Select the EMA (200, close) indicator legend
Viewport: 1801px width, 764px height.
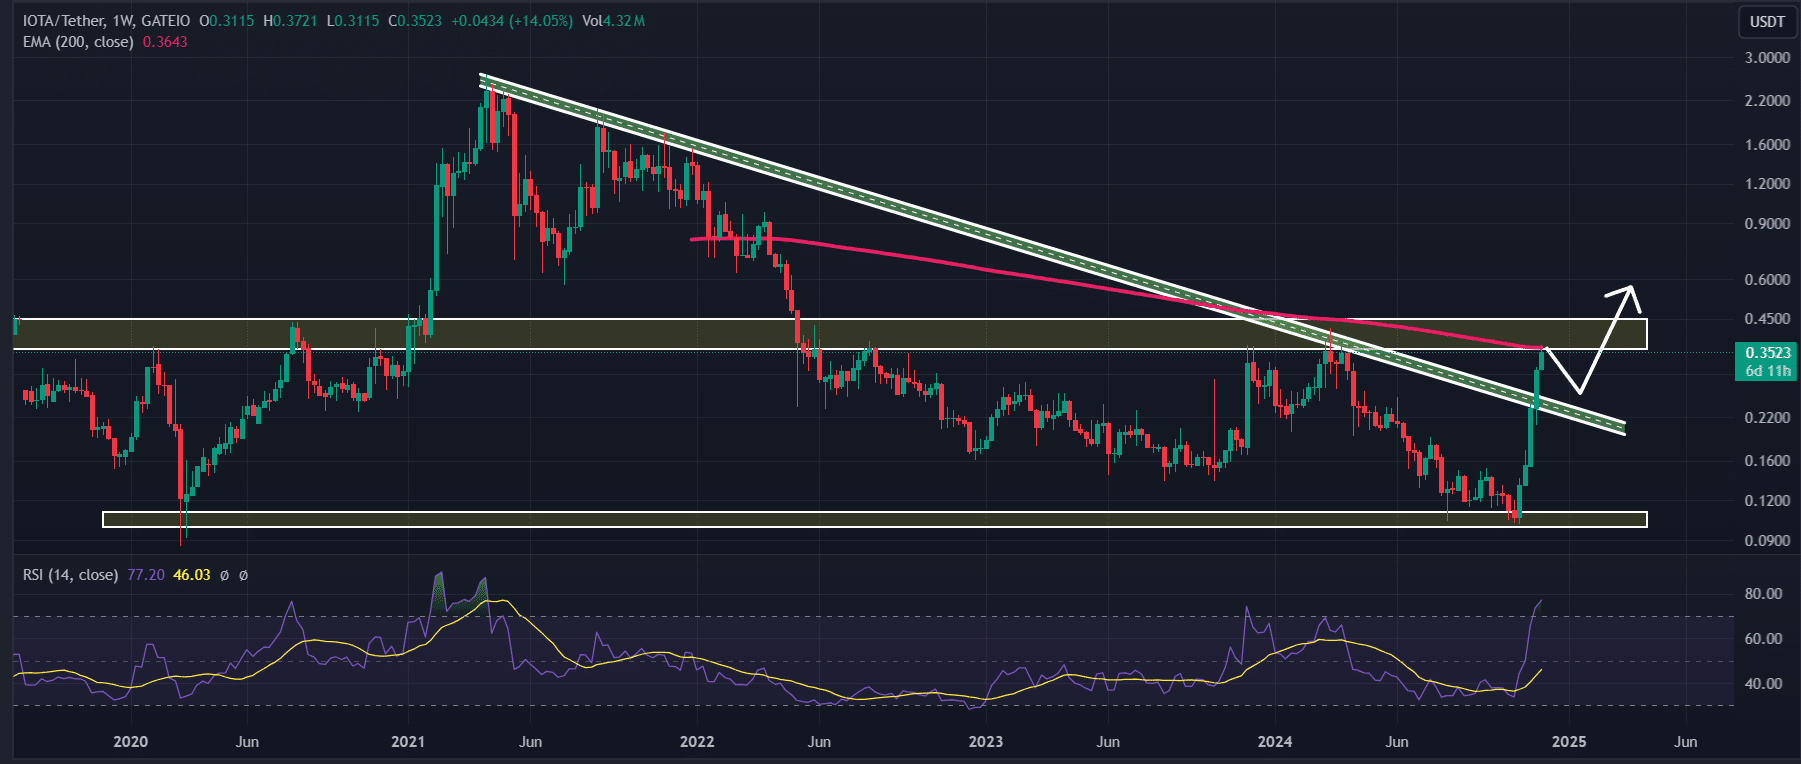pyautogui.click(x=78, y=42)
